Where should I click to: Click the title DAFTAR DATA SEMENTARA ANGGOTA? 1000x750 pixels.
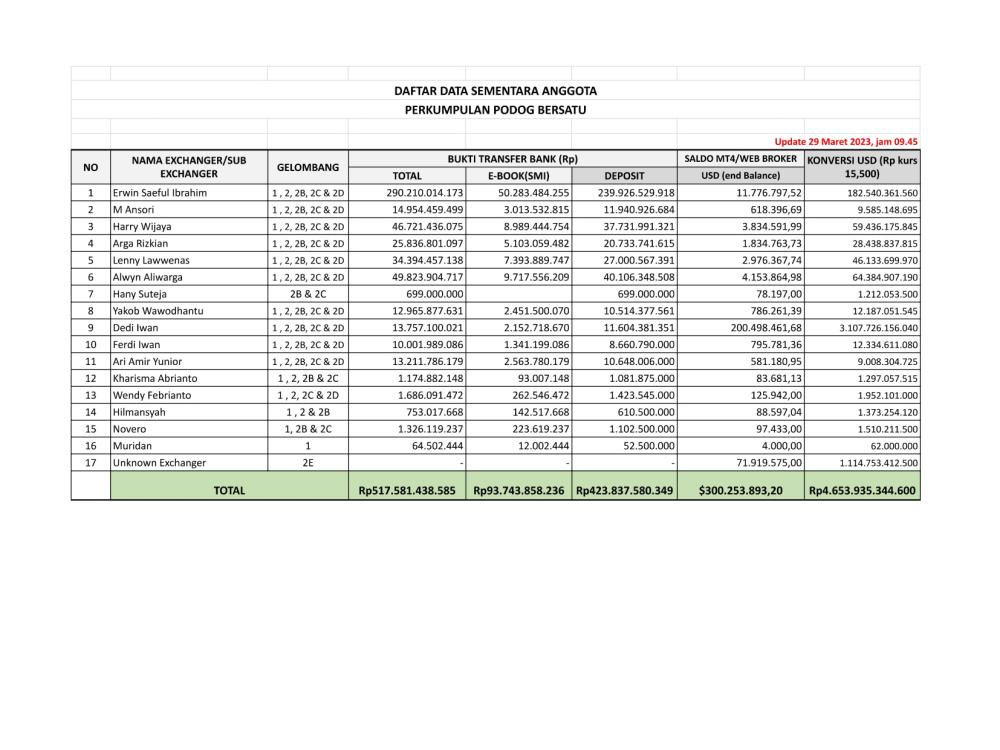point(495,91)
